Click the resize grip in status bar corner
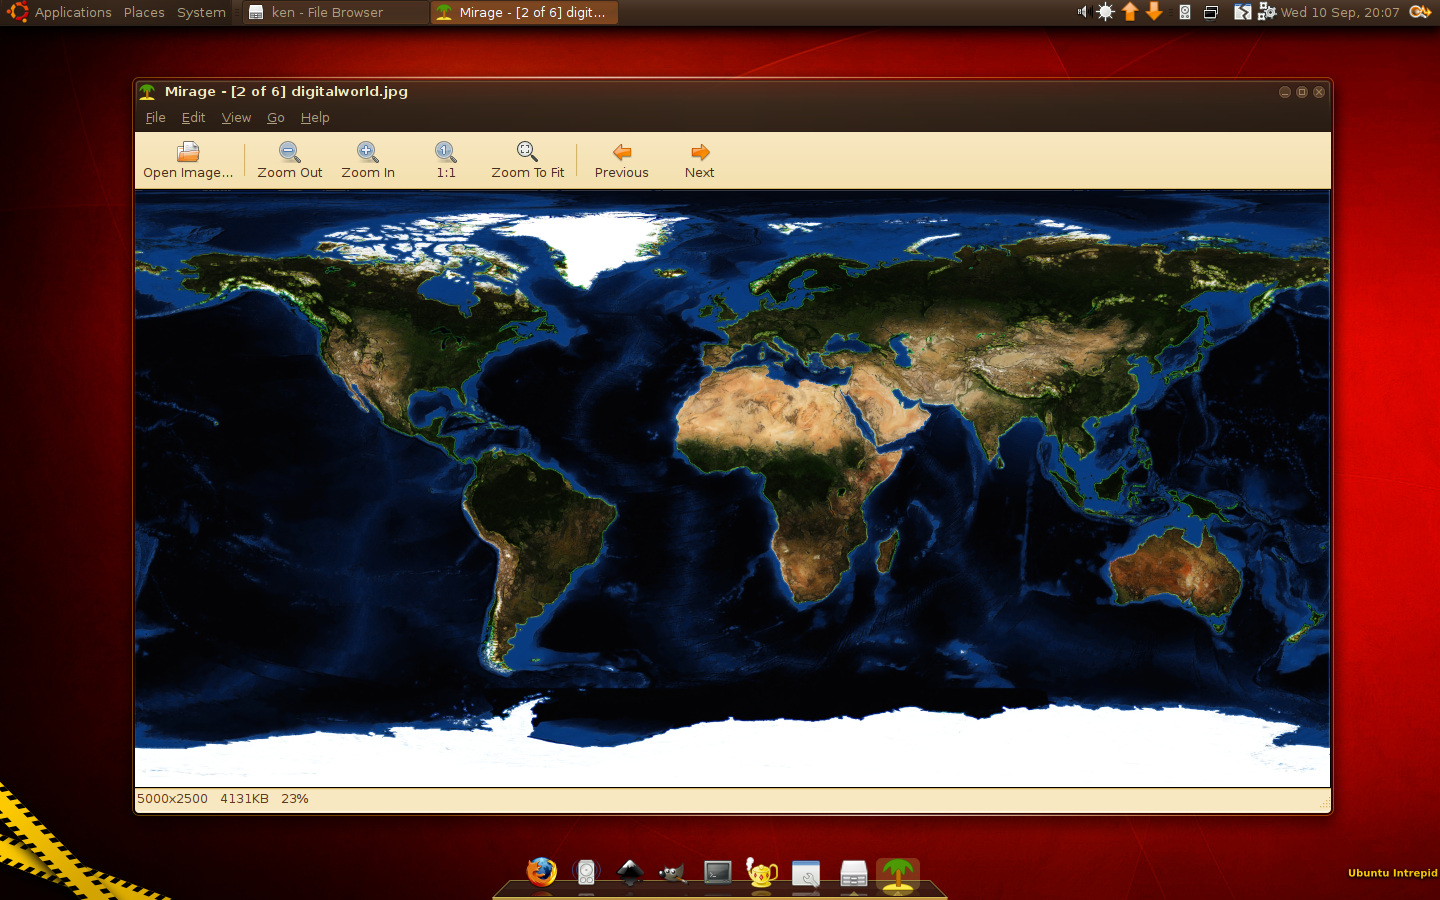This screenshot has height=900, width=1440. coord(1324,803)
